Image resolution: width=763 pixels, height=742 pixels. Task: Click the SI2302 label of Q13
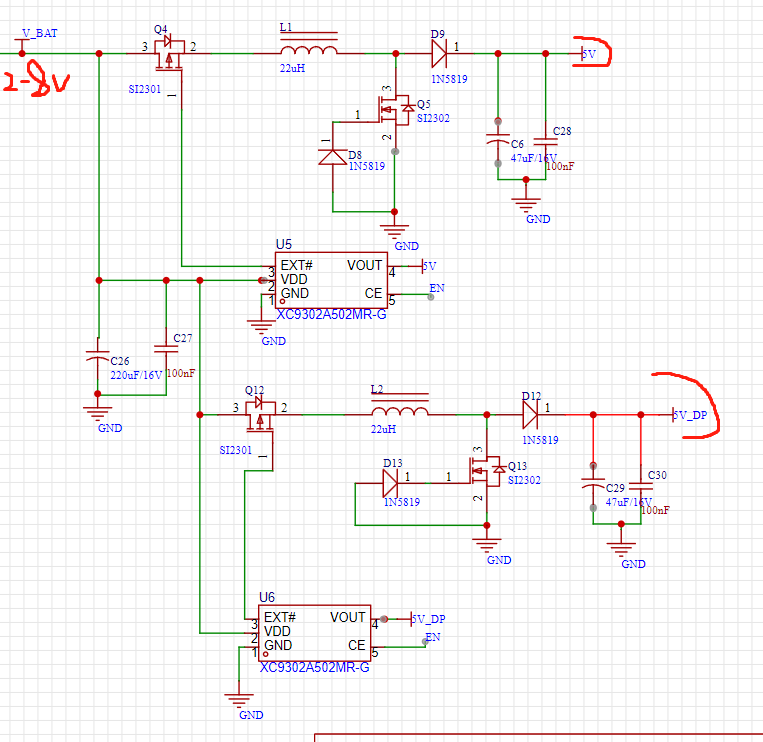[x=524, y=480]
